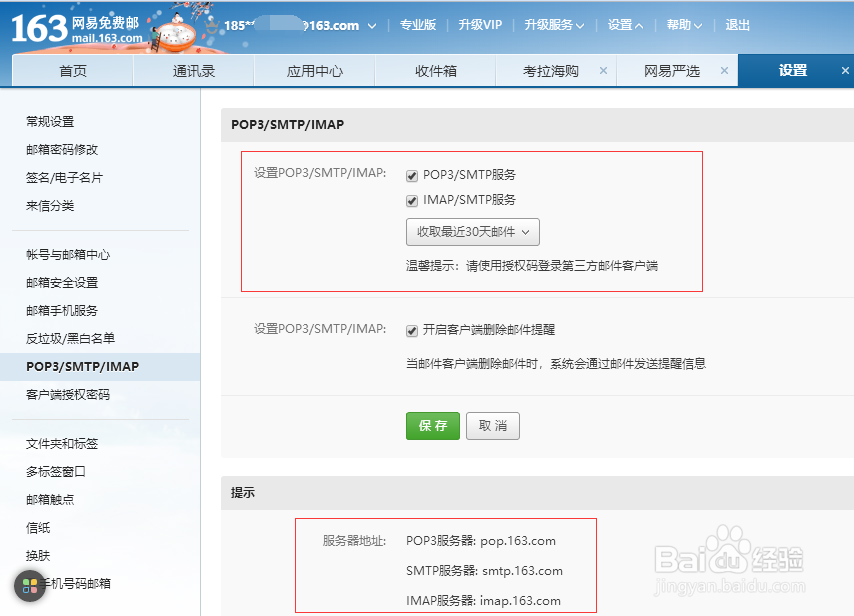Open 邮箱密码修改 settings
The width and height of the screenshot is (854, 616).
coord(62,149)
